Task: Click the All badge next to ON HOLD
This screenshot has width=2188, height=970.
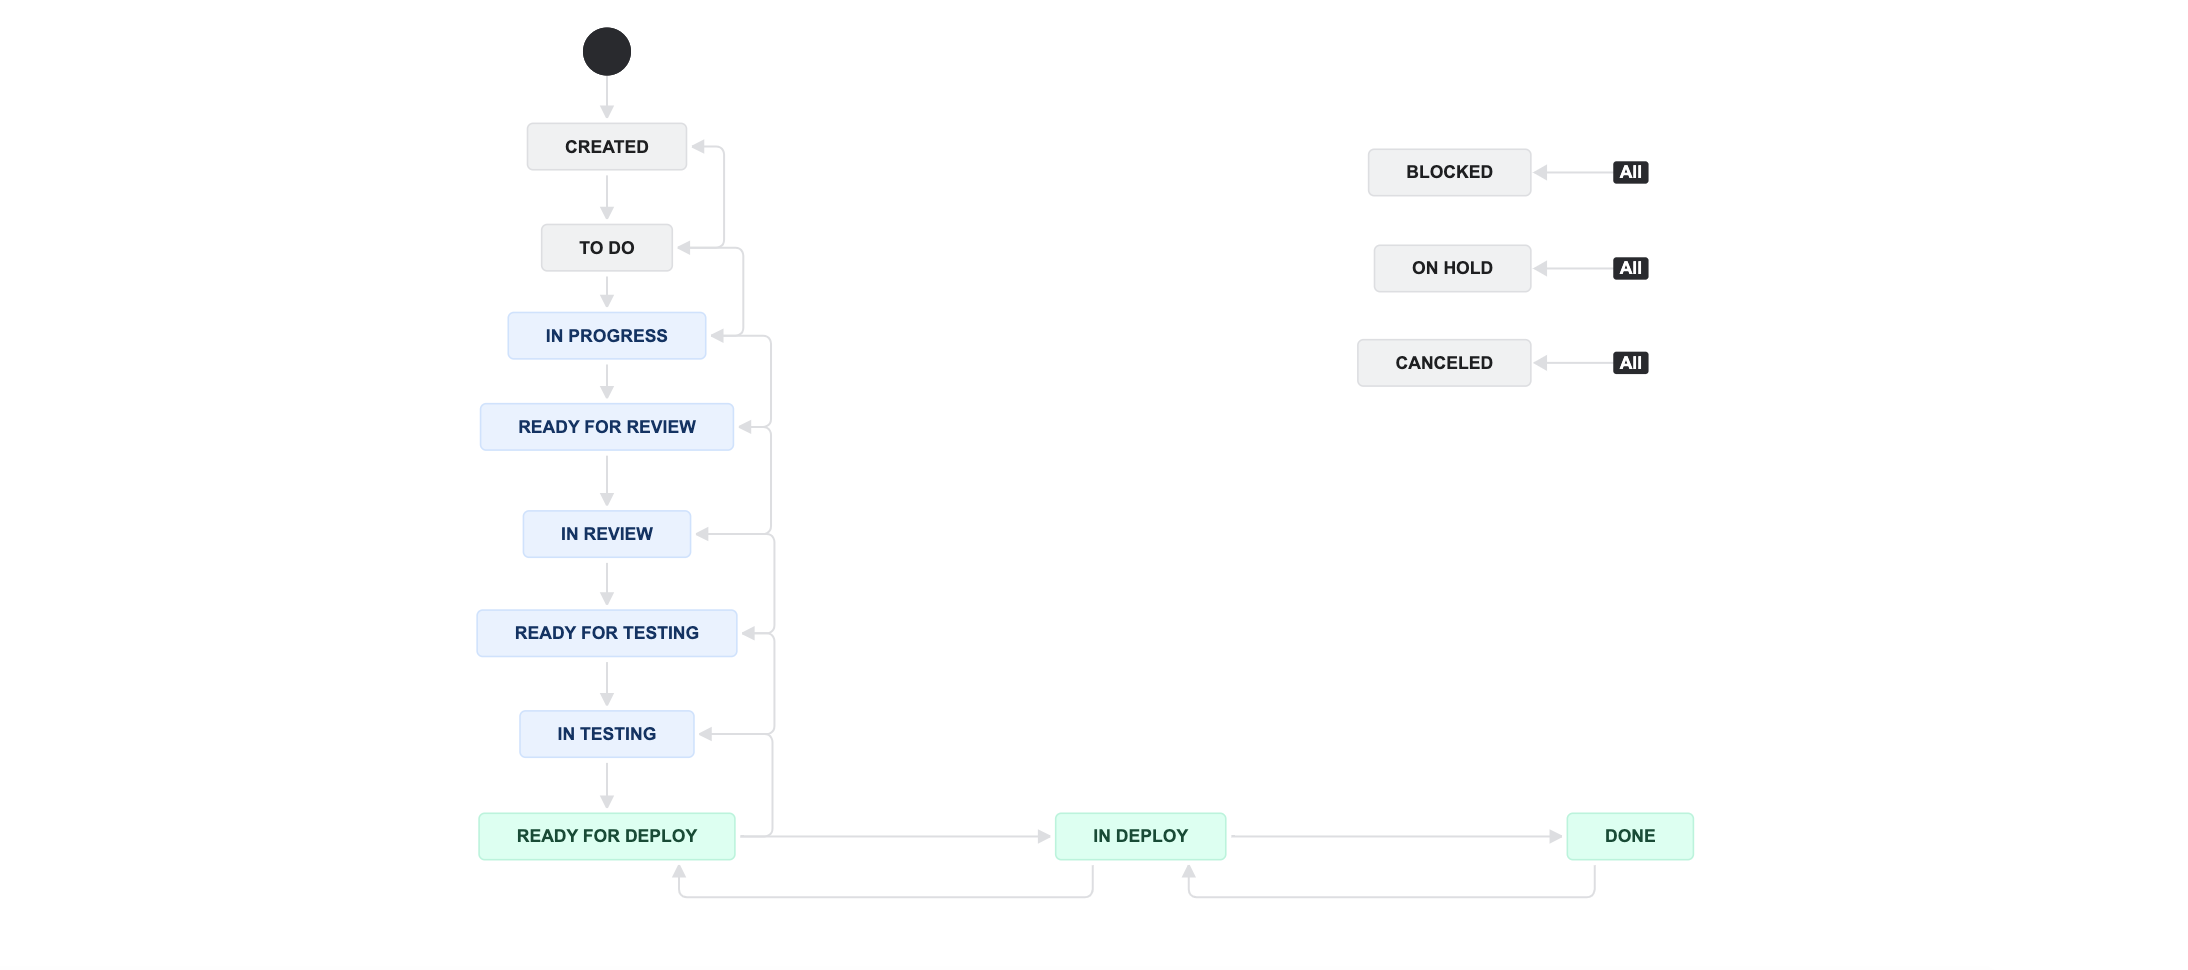Action: tap(1630, 269)
